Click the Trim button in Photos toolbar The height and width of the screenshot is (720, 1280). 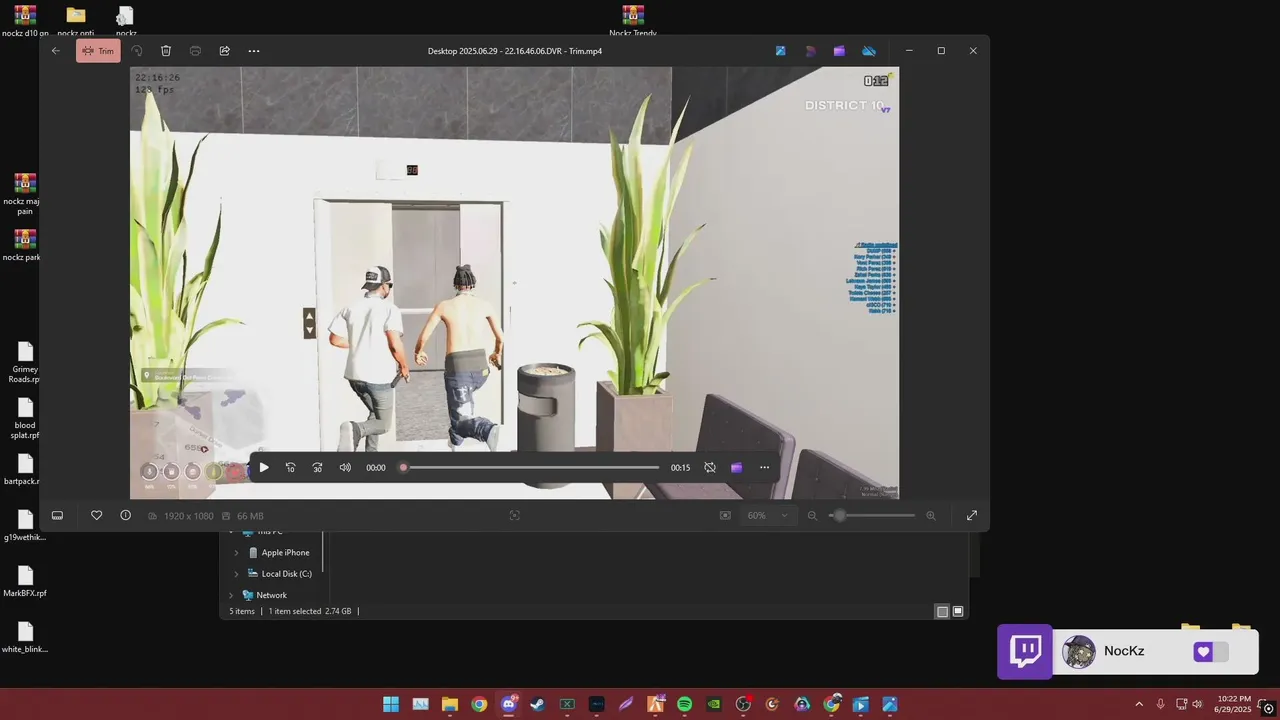pyautogui.click(x=98, y=51)
